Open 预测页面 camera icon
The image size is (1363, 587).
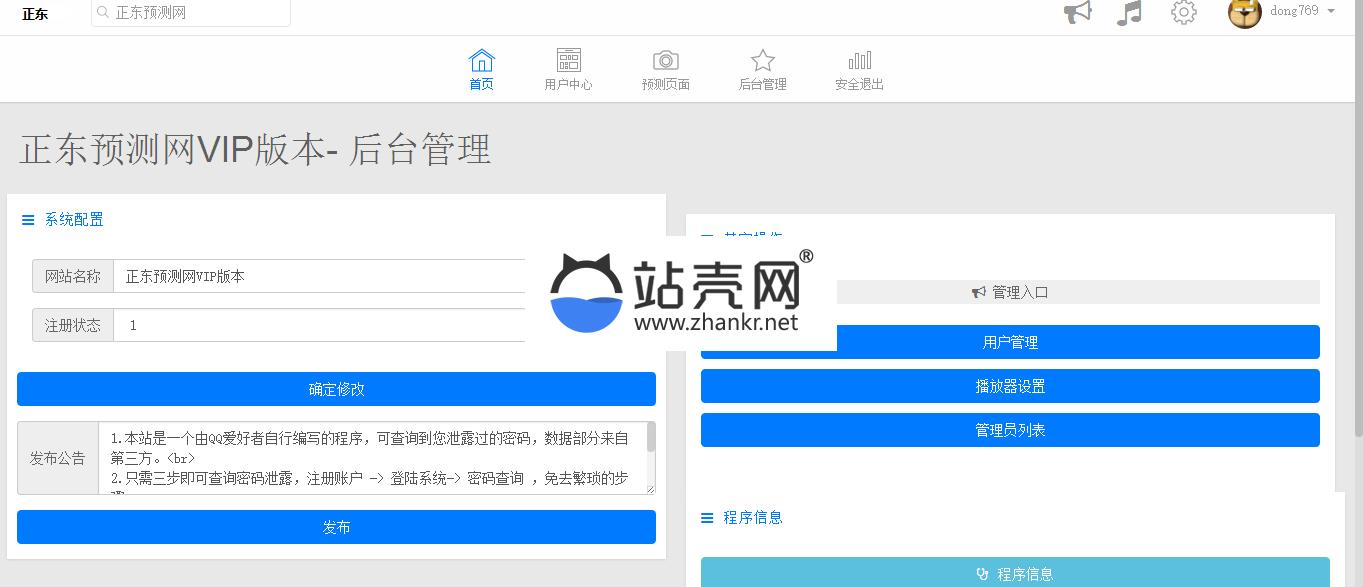(665, 61)
